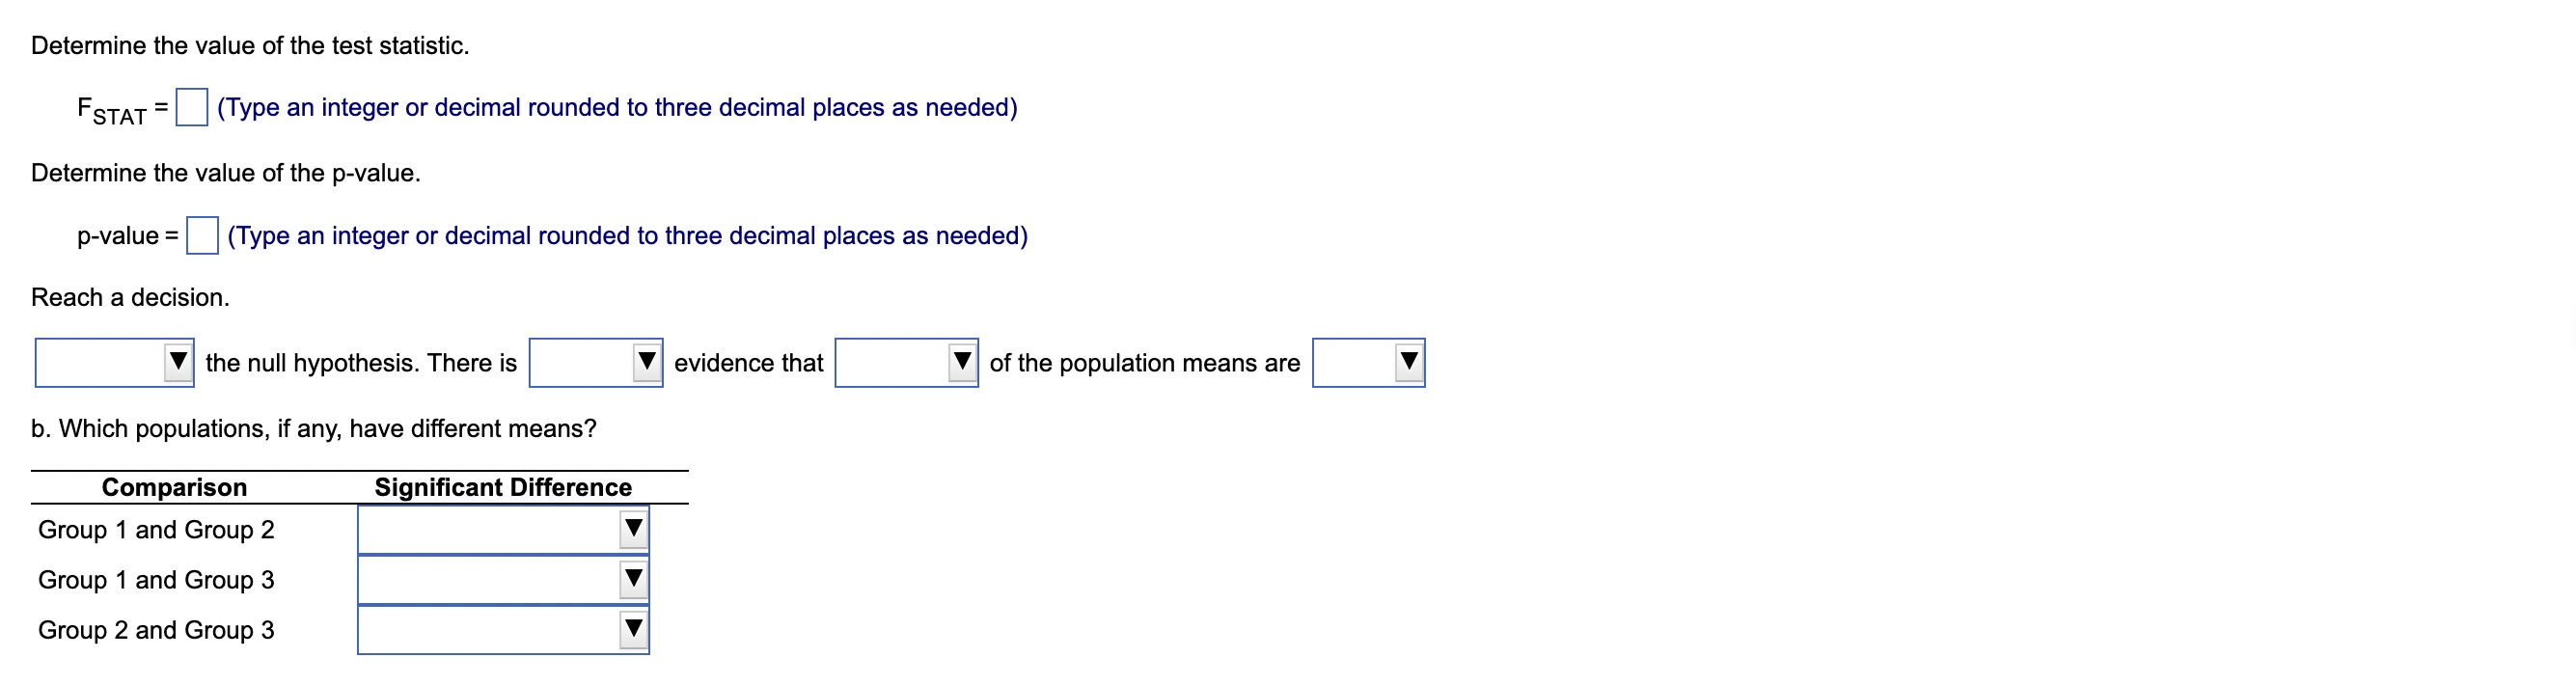Image resolution: width=2576 pixels, height=685 pixels.
Task: Click the 'Reach a decision' heading text
Action: (x=130, y=295)
